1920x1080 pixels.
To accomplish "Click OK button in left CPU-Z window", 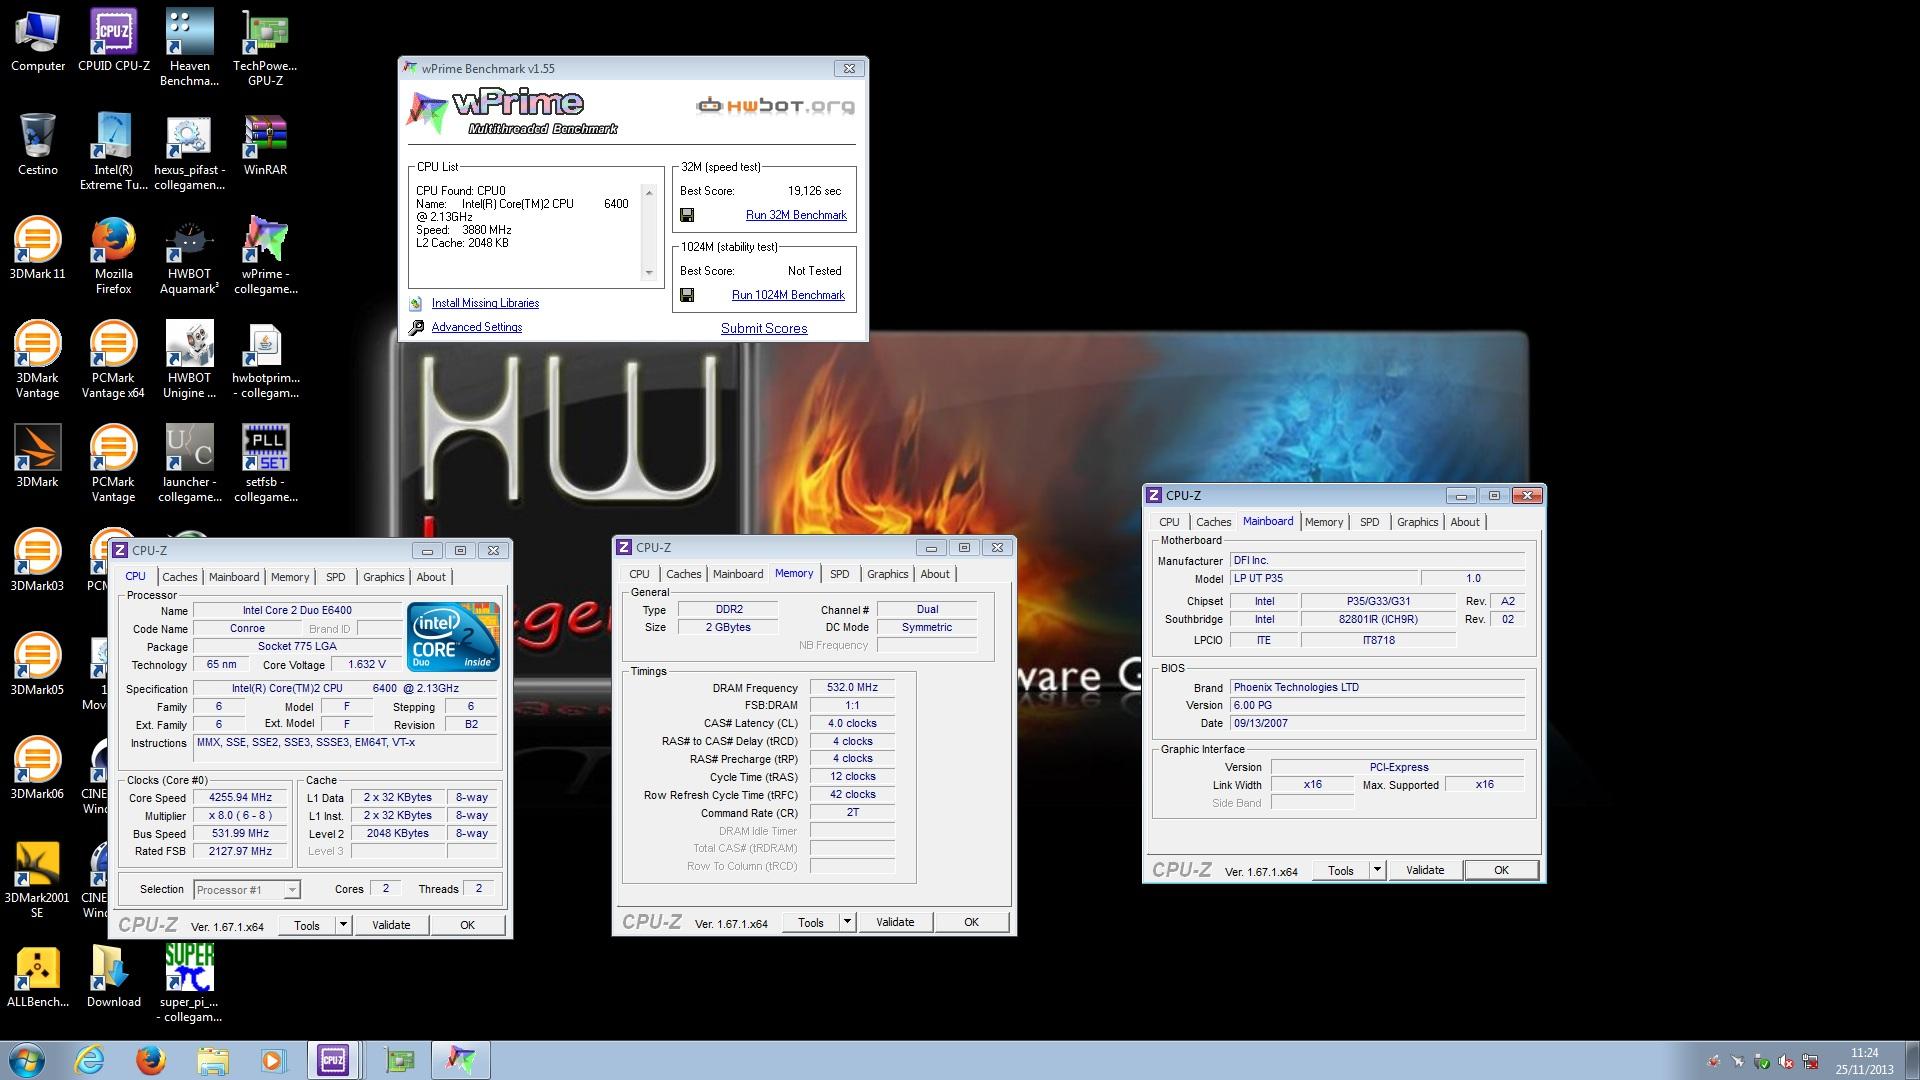I will point(467,925).
